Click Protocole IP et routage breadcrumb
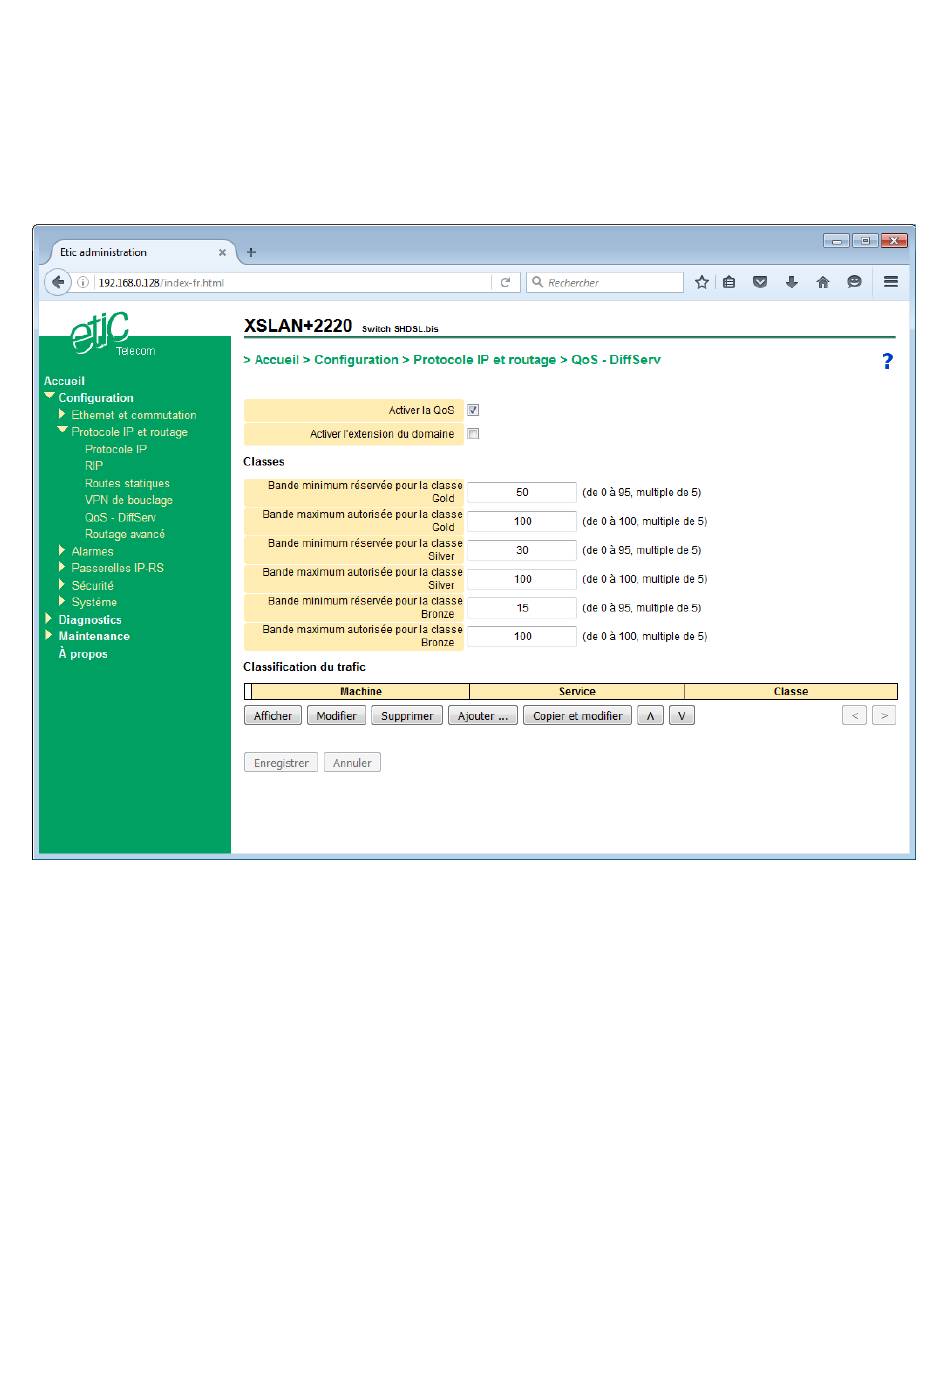This screenshot has height=1397, width=950. pos(485,360)
